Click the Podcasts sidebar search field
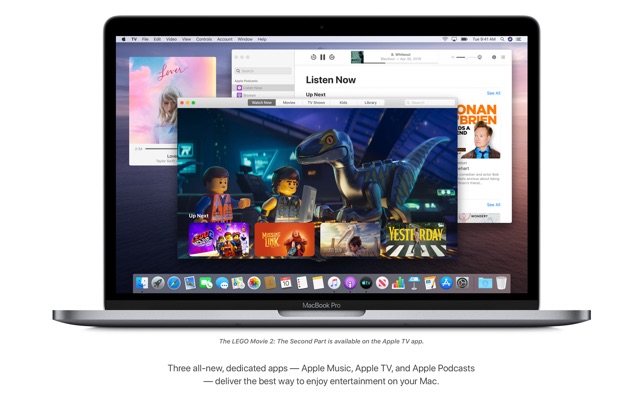This screenshot has height=402, width=643. (x=263, y=71)
